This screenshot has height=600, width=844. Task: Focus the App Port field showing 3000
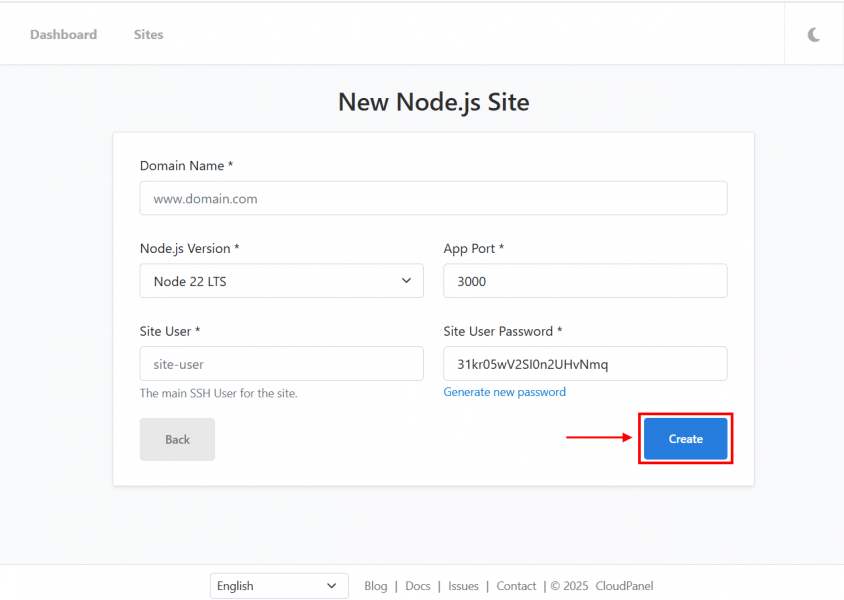(x=585, y=281)
